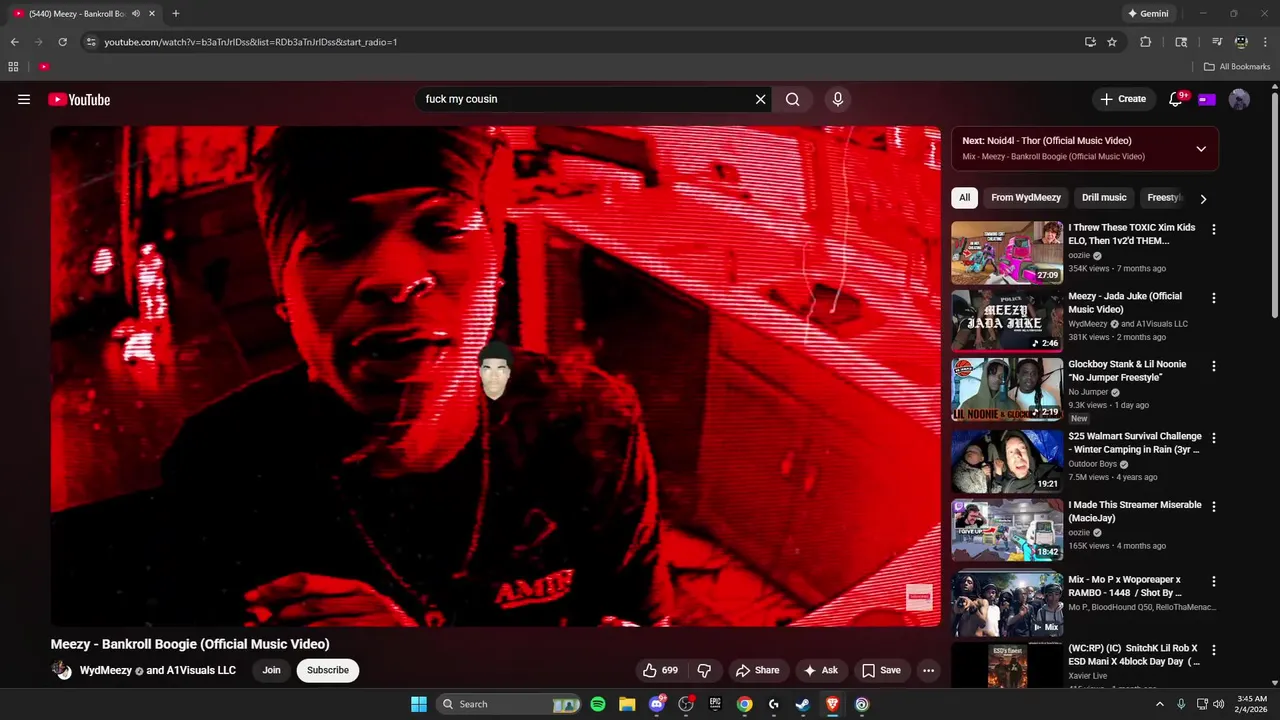Expand the Mix playlist panel chevron
Image resolution: width=1280 pixels, height=720 pixels.
click(1201, 149)
